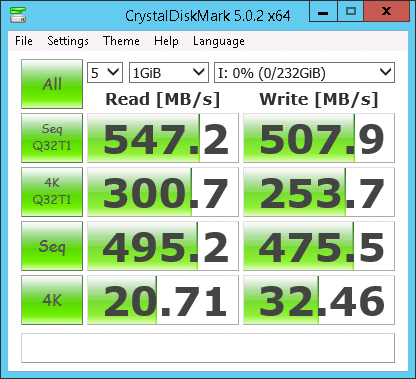Image resolution: width=416 pixels, height=379 pixels.
Task: Start the Seq Q32T1 test
Action: tap(52, 138)
